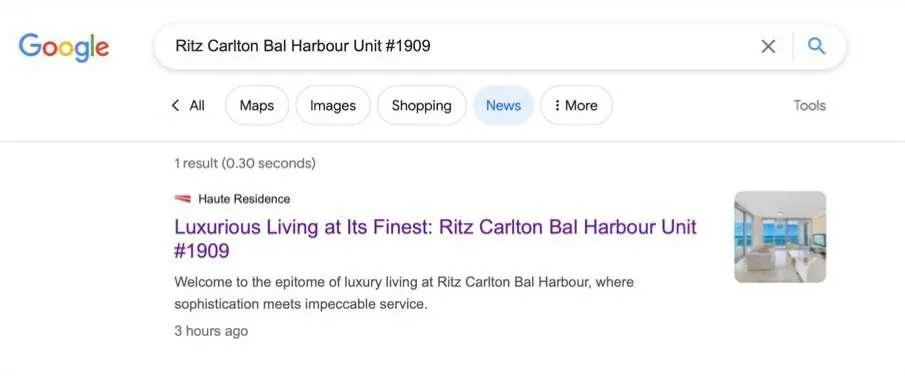Open the Luxurious Living at Its Finest headline
Viewport: 905px width, 376px height.
coord(435,239)
